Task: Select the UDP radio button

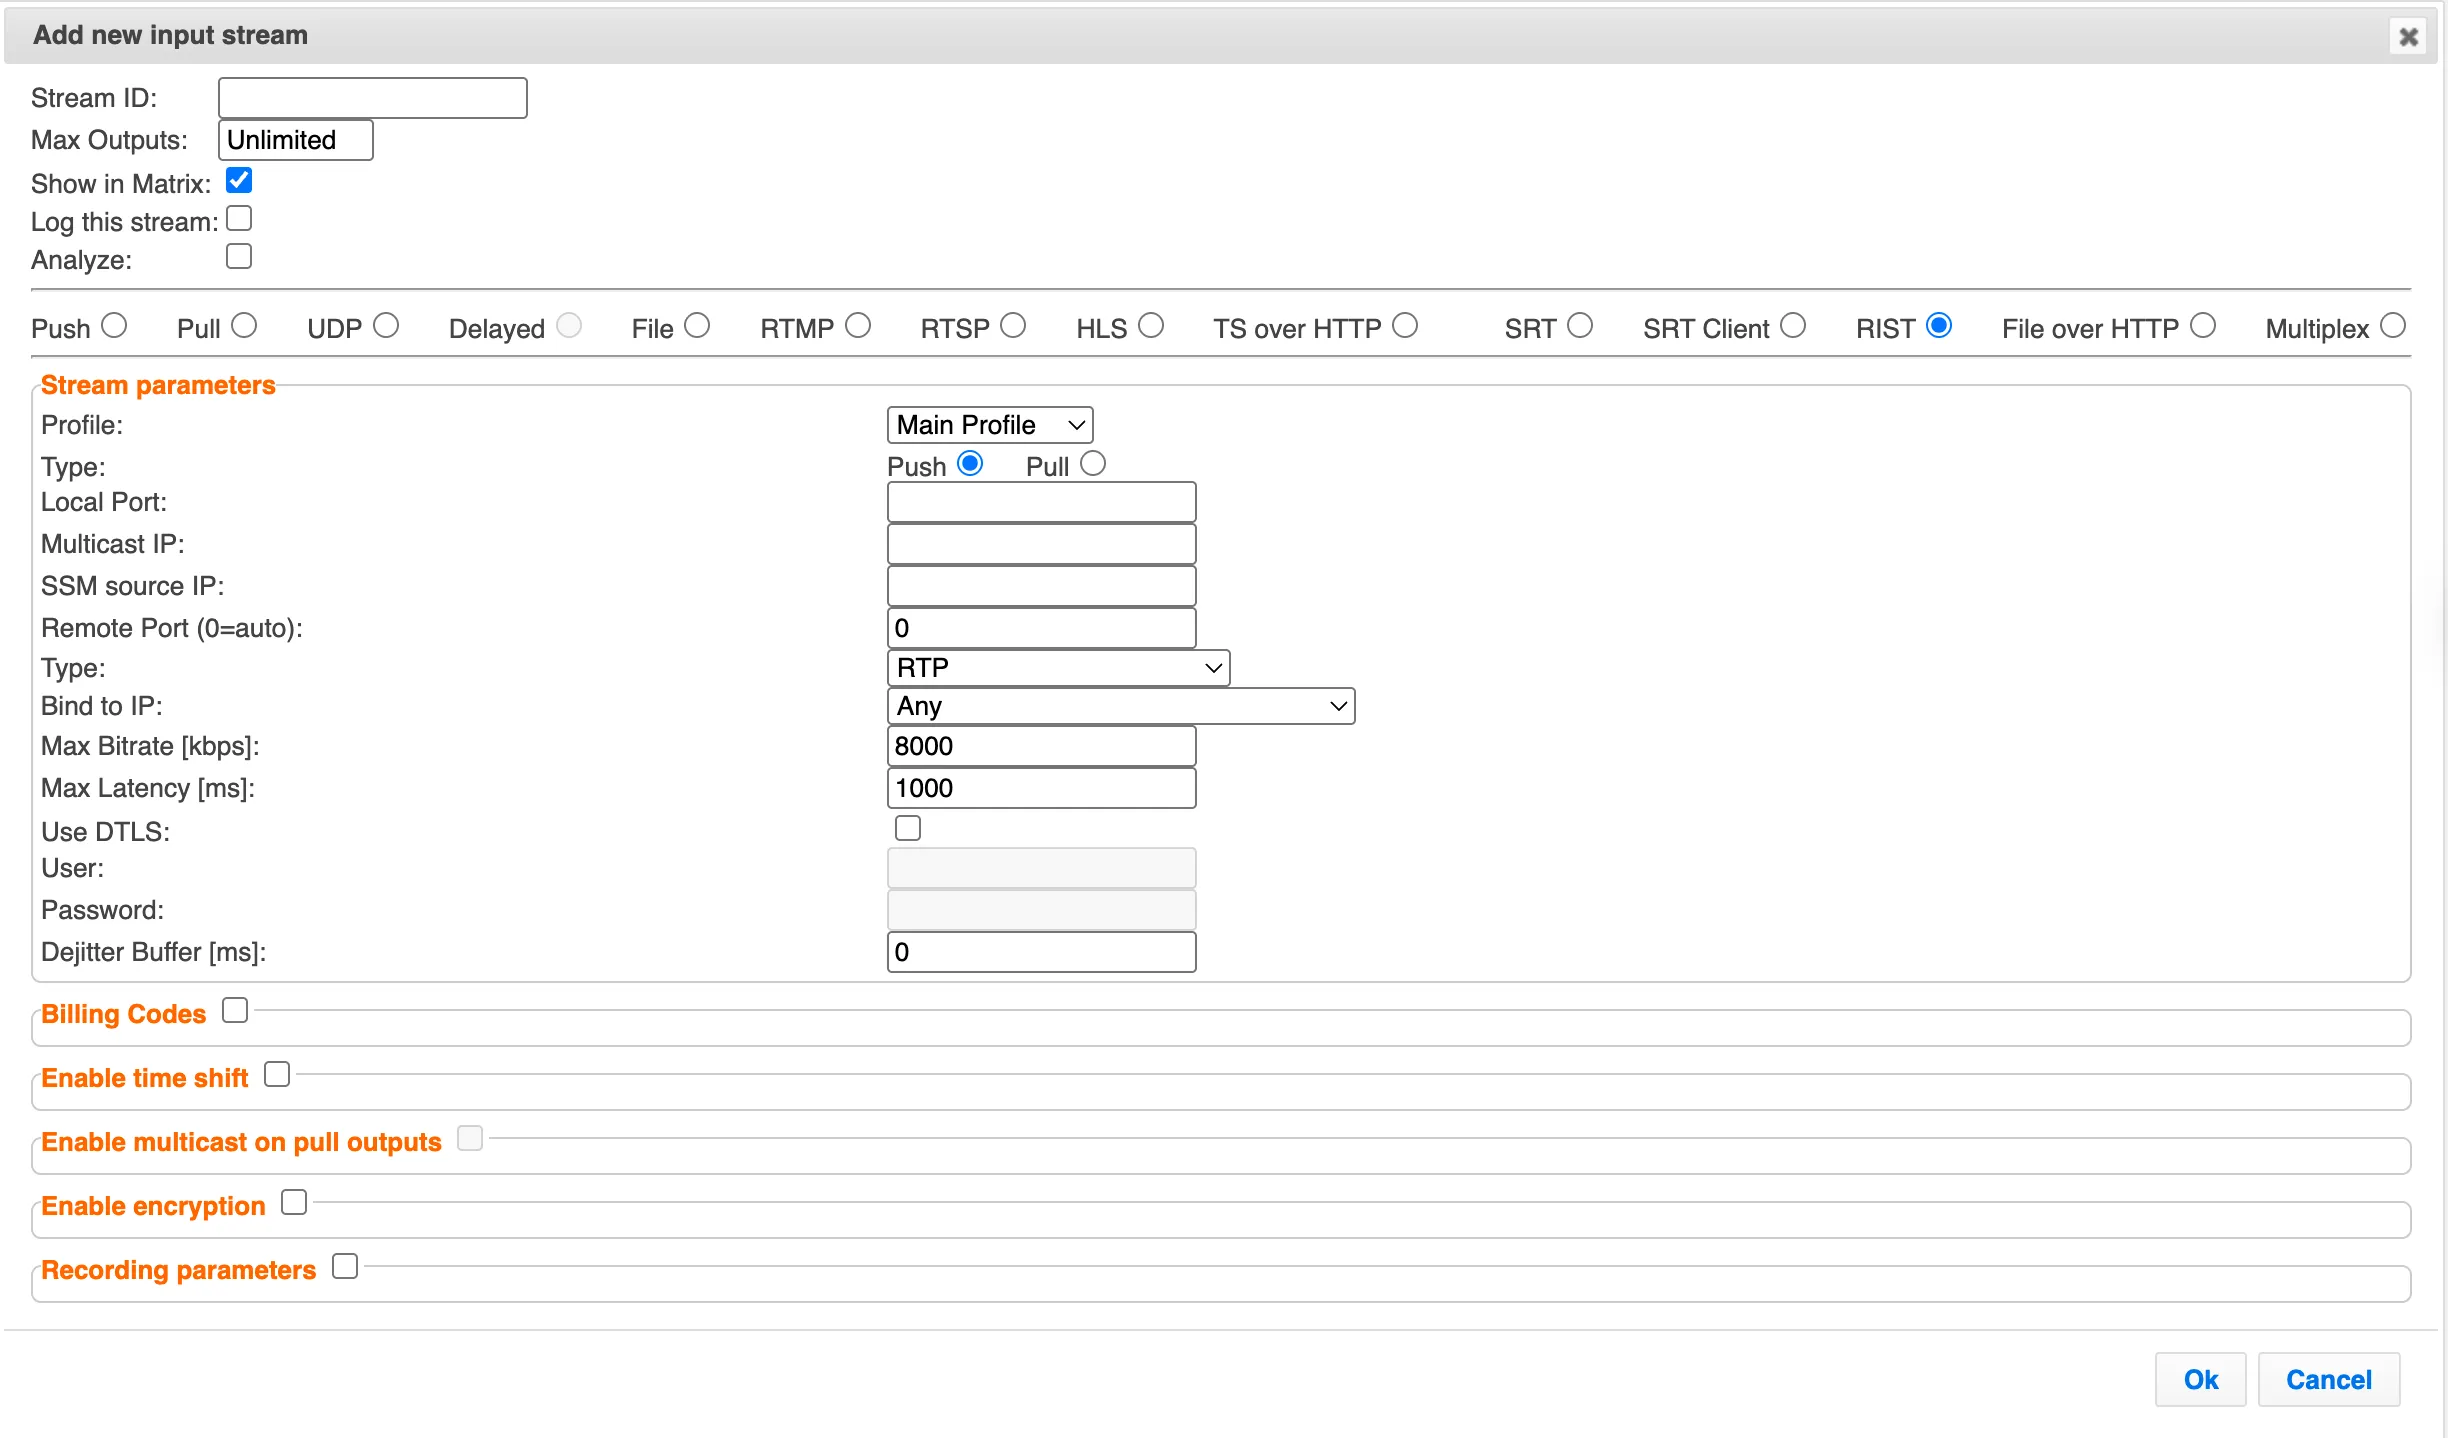Action: pos(386,325)
